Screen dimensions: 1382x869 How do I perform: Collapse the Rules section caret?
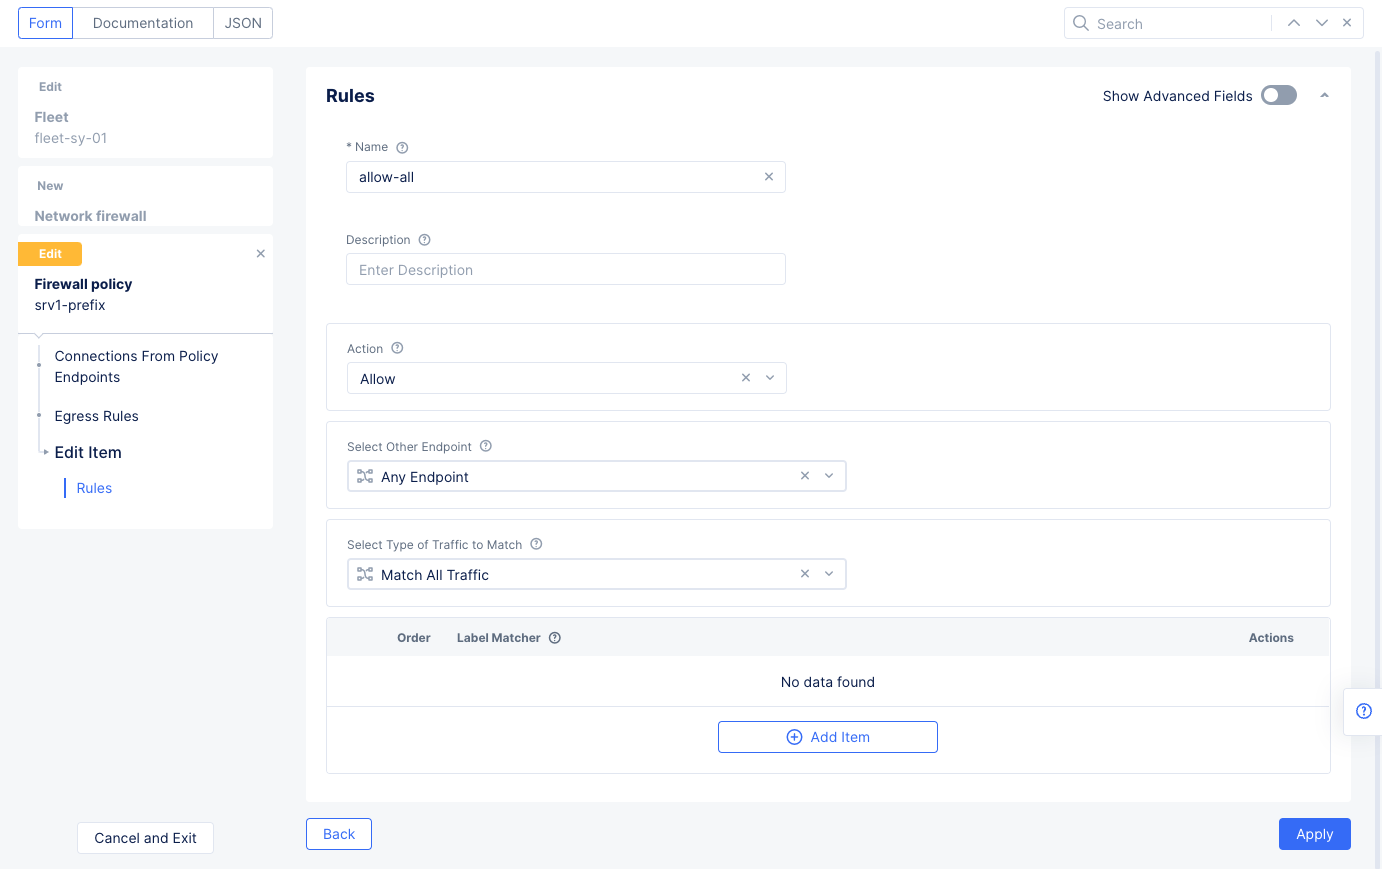1324,96
